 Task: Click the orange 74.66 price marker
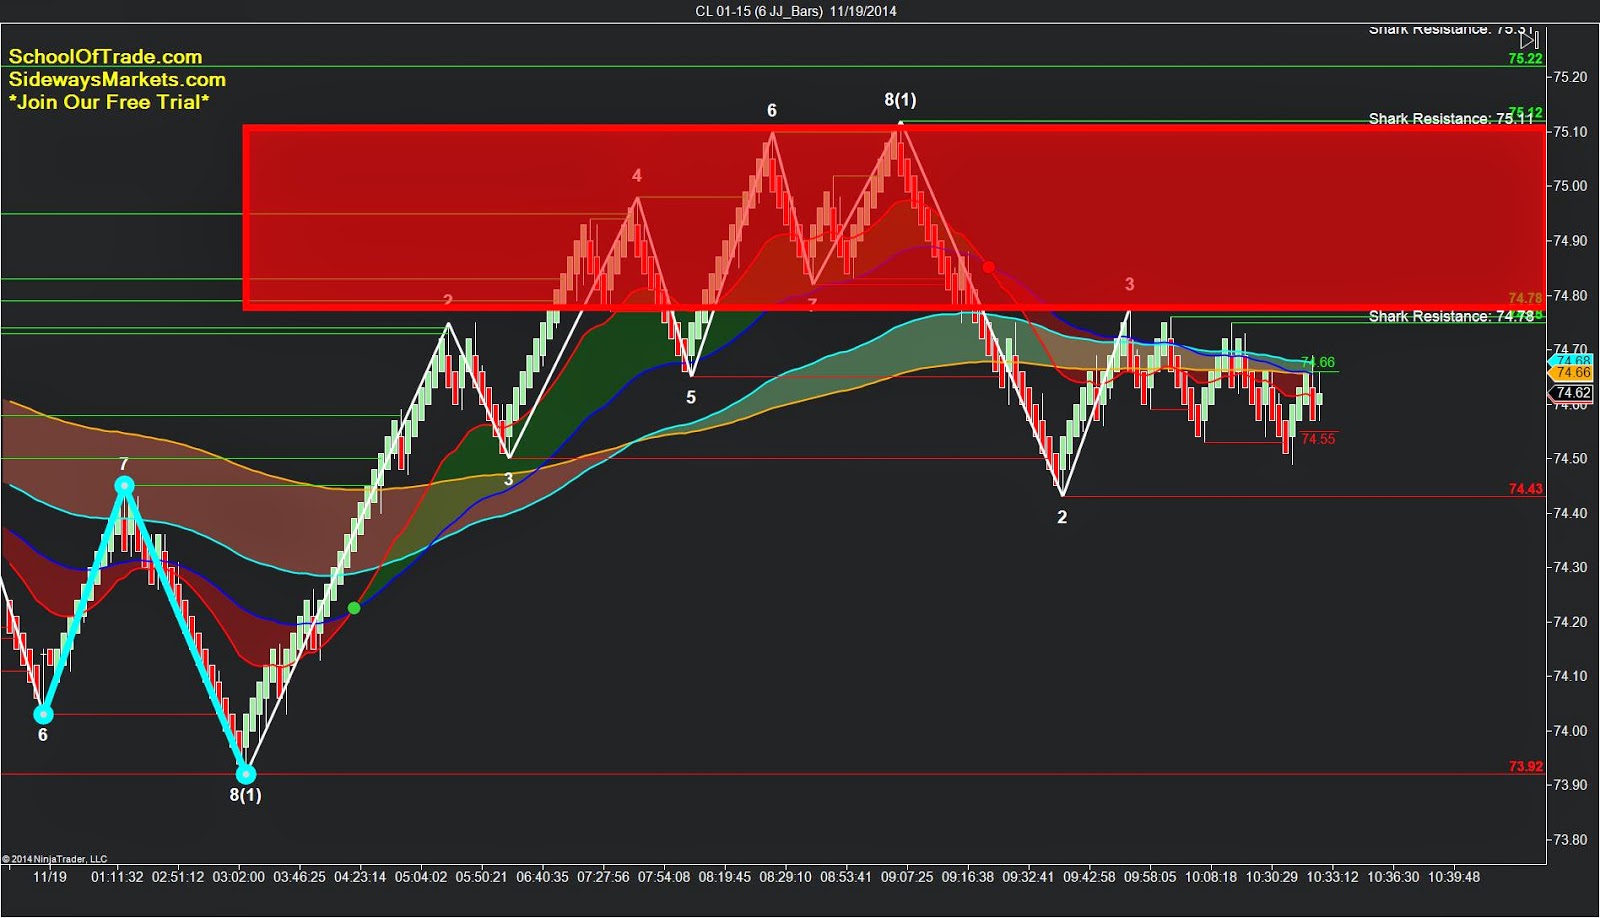[x=1572, y=372]
